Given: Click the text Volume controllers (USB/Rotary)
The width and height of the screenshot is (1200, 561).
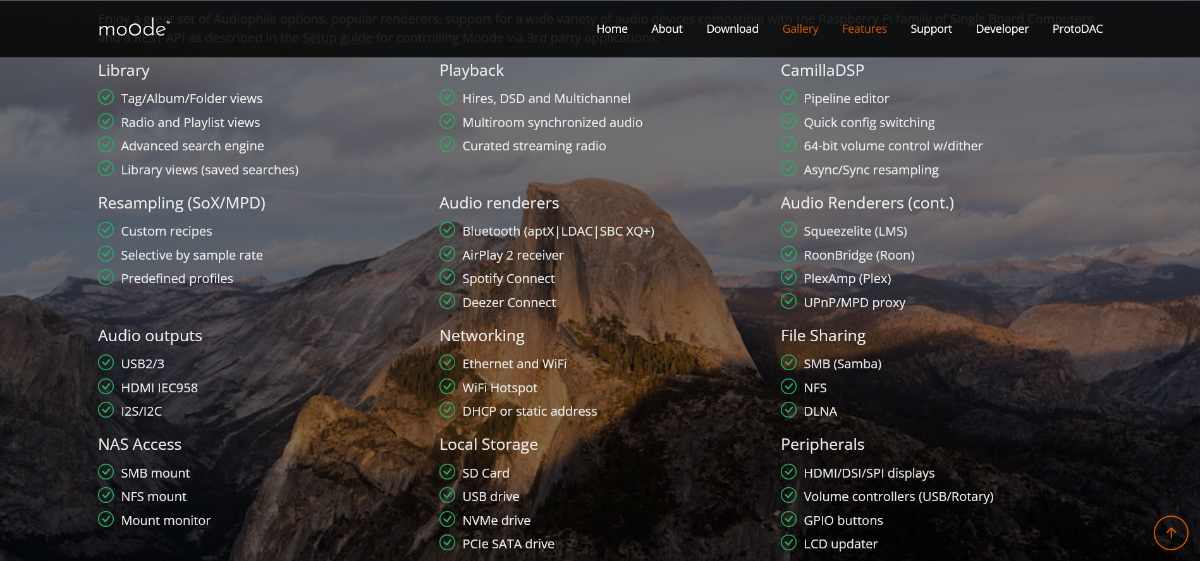Looking at the screenshot, I should tap(899, 496).
